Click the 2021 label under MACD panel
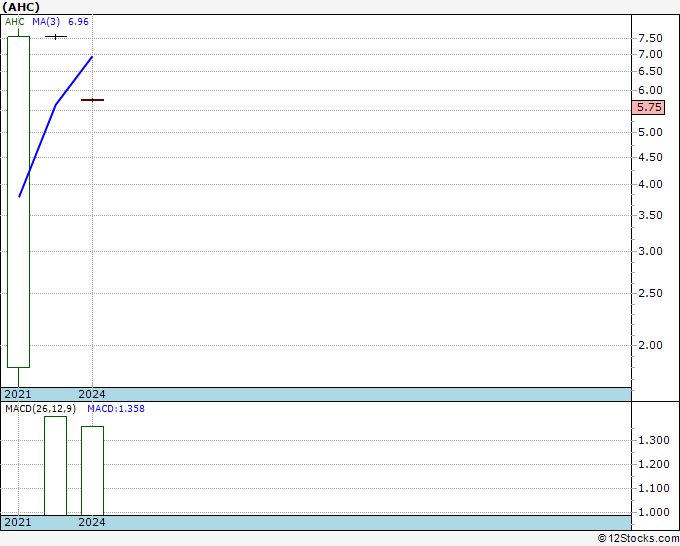This screenshot has height=546, width=680. [x=18, y=522]
